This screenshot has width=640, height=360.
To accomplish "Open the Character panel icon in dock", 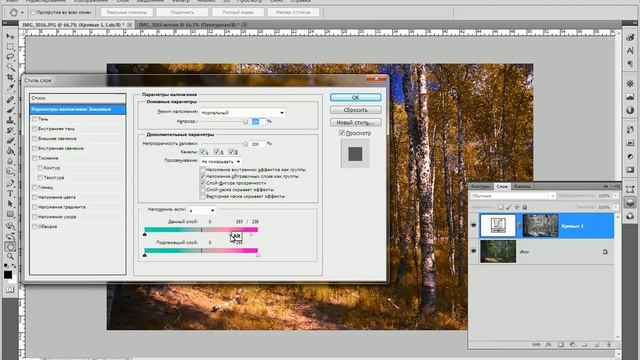I will [630, 51].
